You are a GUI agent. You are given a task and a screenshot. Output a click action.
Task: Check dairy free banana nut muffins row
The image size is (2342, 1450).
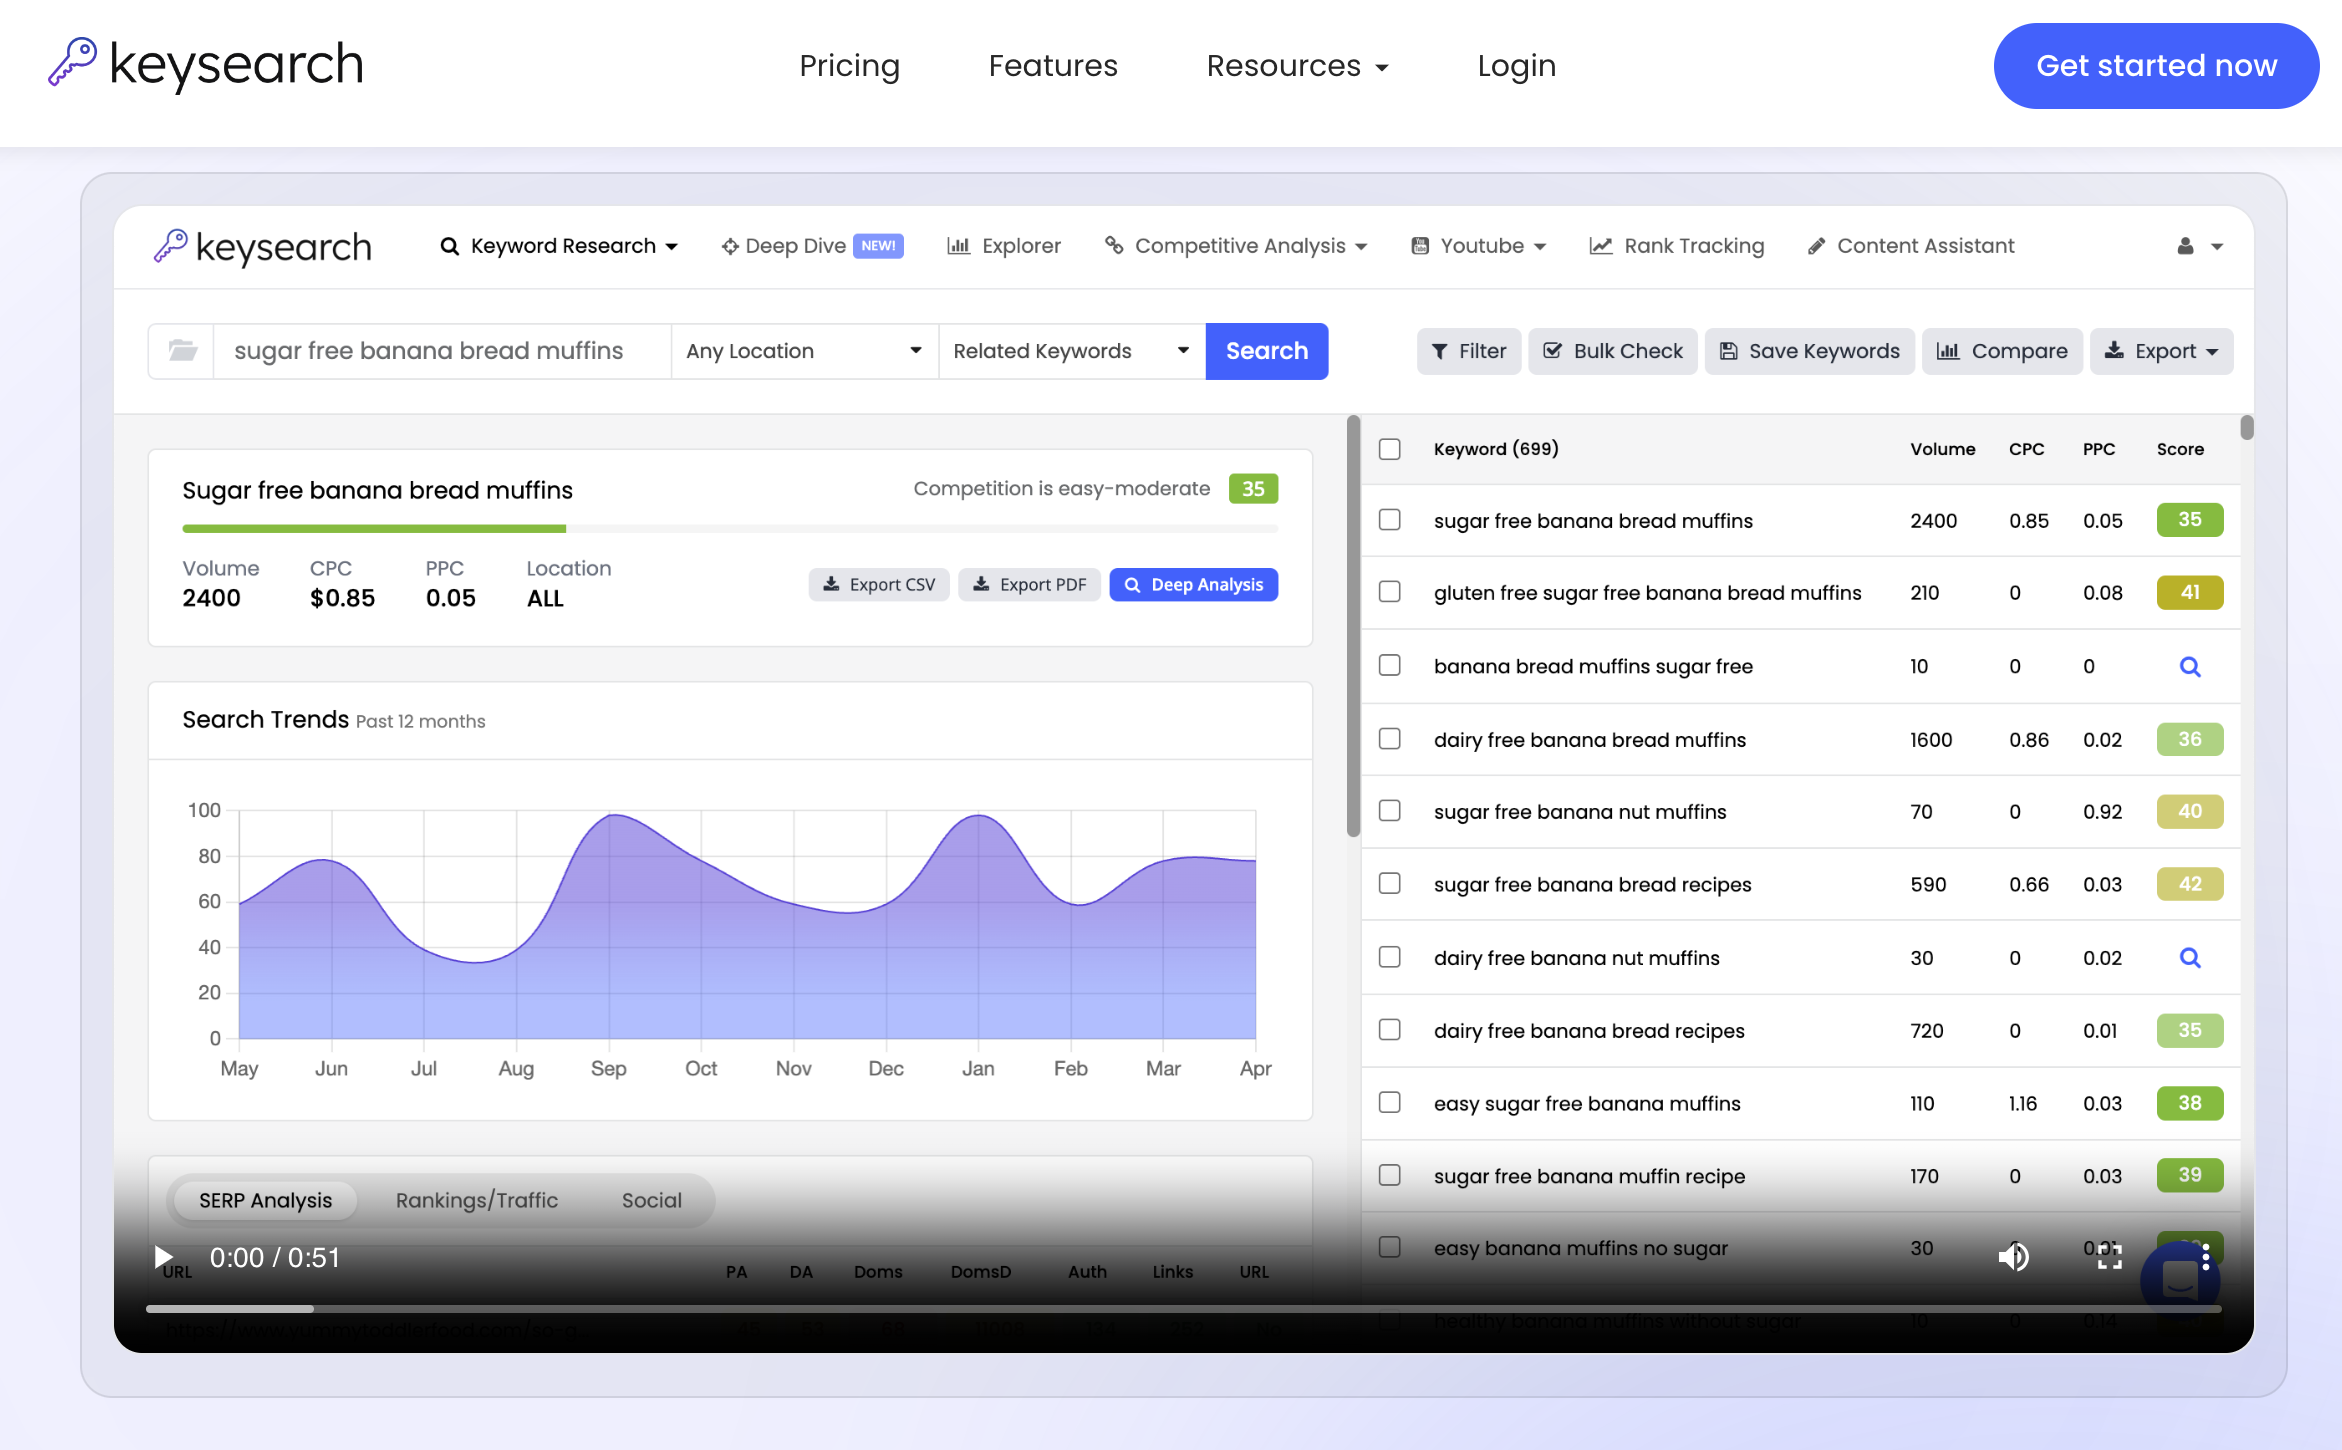point(1389,958)
